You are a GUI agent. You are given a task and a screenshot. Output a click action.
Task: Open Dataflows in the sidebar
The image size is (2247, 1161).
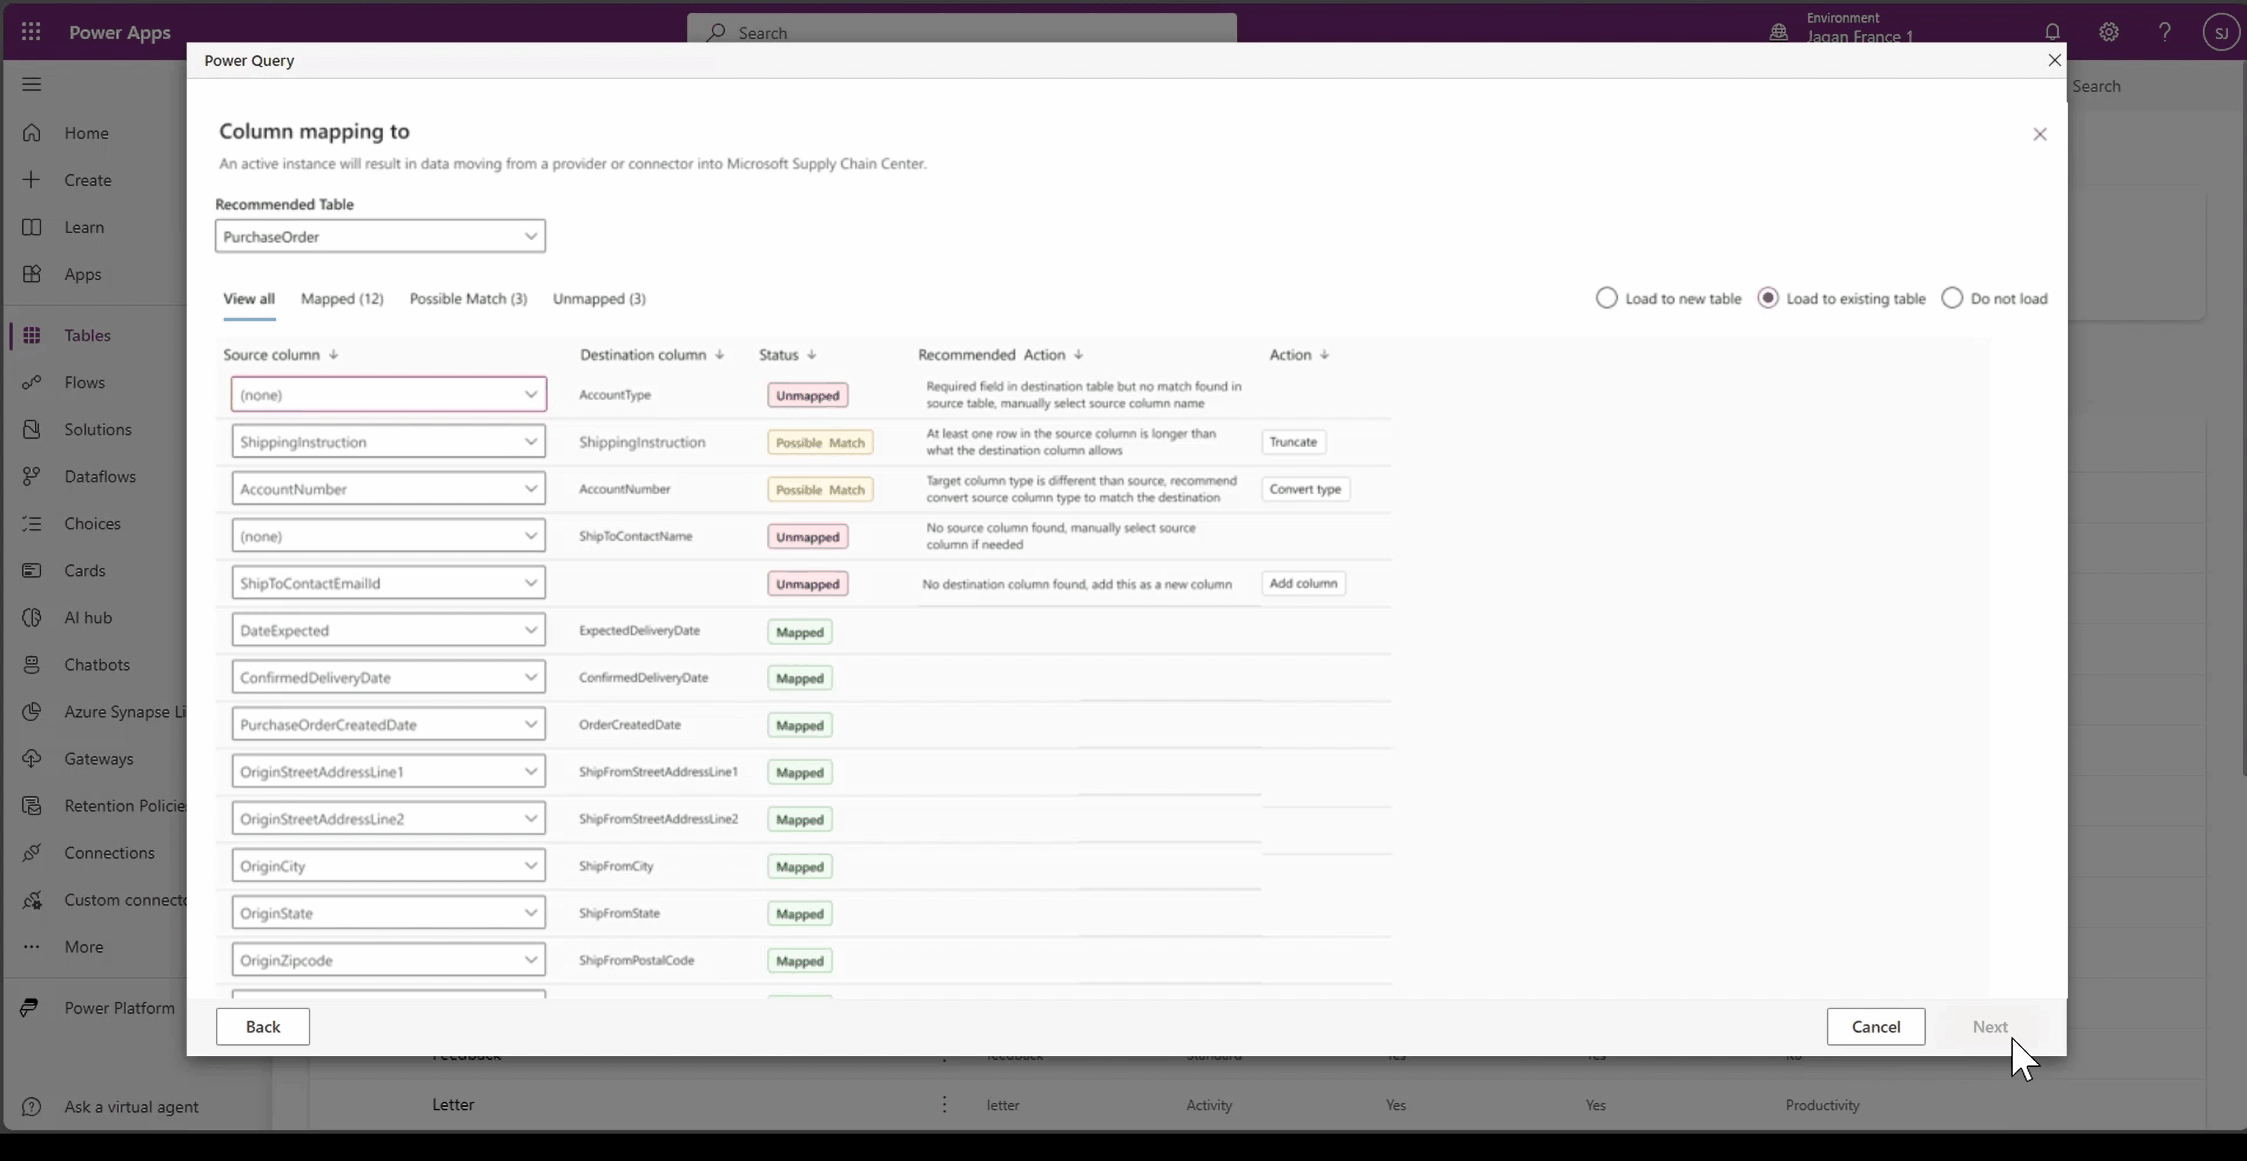[99, 476]
